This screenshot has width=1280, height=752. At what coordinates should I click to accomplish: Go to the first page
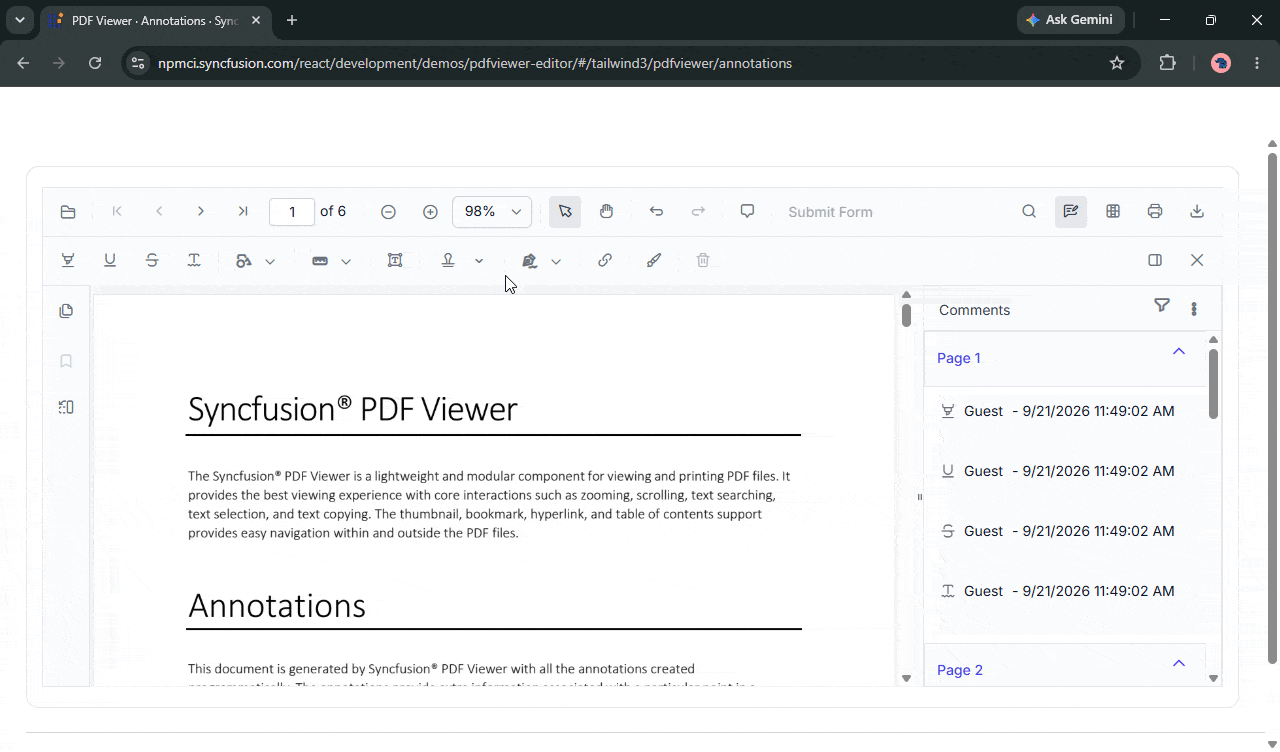pyautogui.click(x=117, y=212)
